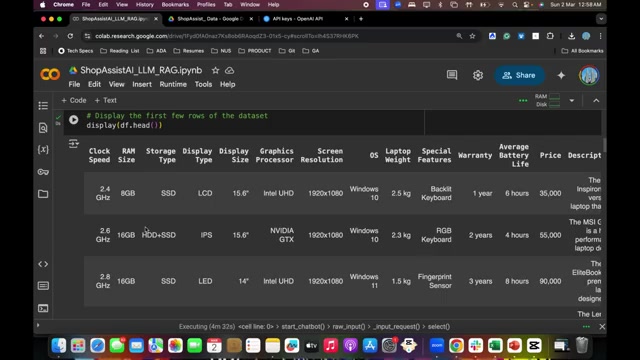Open the comments icon in Colab header
Viewport: 640px width, 360px height.
tap(452, 75)
